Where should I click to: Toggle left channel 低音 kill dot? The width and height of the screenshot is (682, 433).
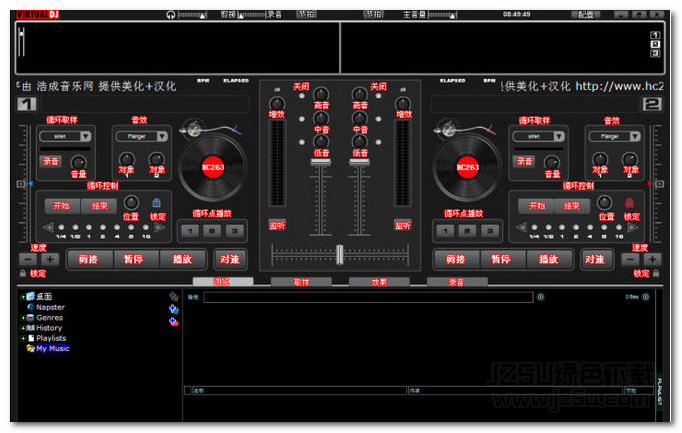(301, 142)
